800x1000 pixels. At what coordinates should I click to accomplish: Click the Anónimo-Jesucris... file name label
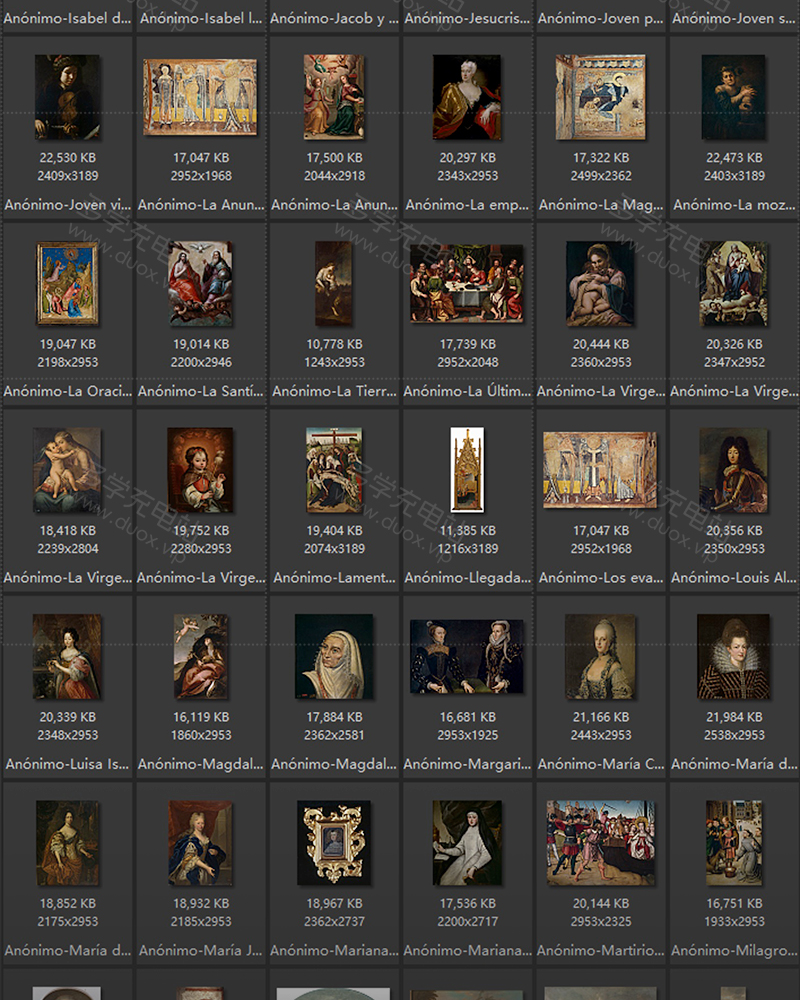click(x=467, y=18)
